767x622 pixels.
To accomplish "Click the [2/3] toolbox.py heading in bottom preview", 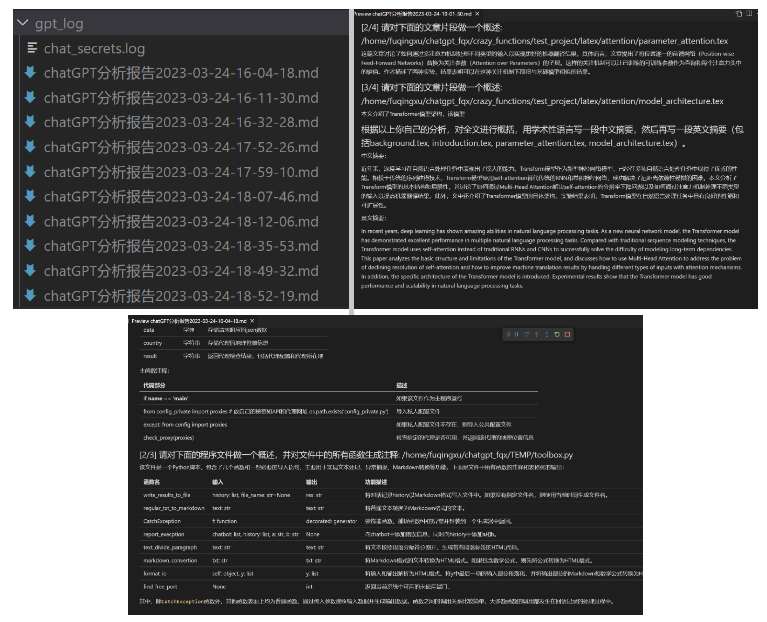I will (x=356, y=455).
